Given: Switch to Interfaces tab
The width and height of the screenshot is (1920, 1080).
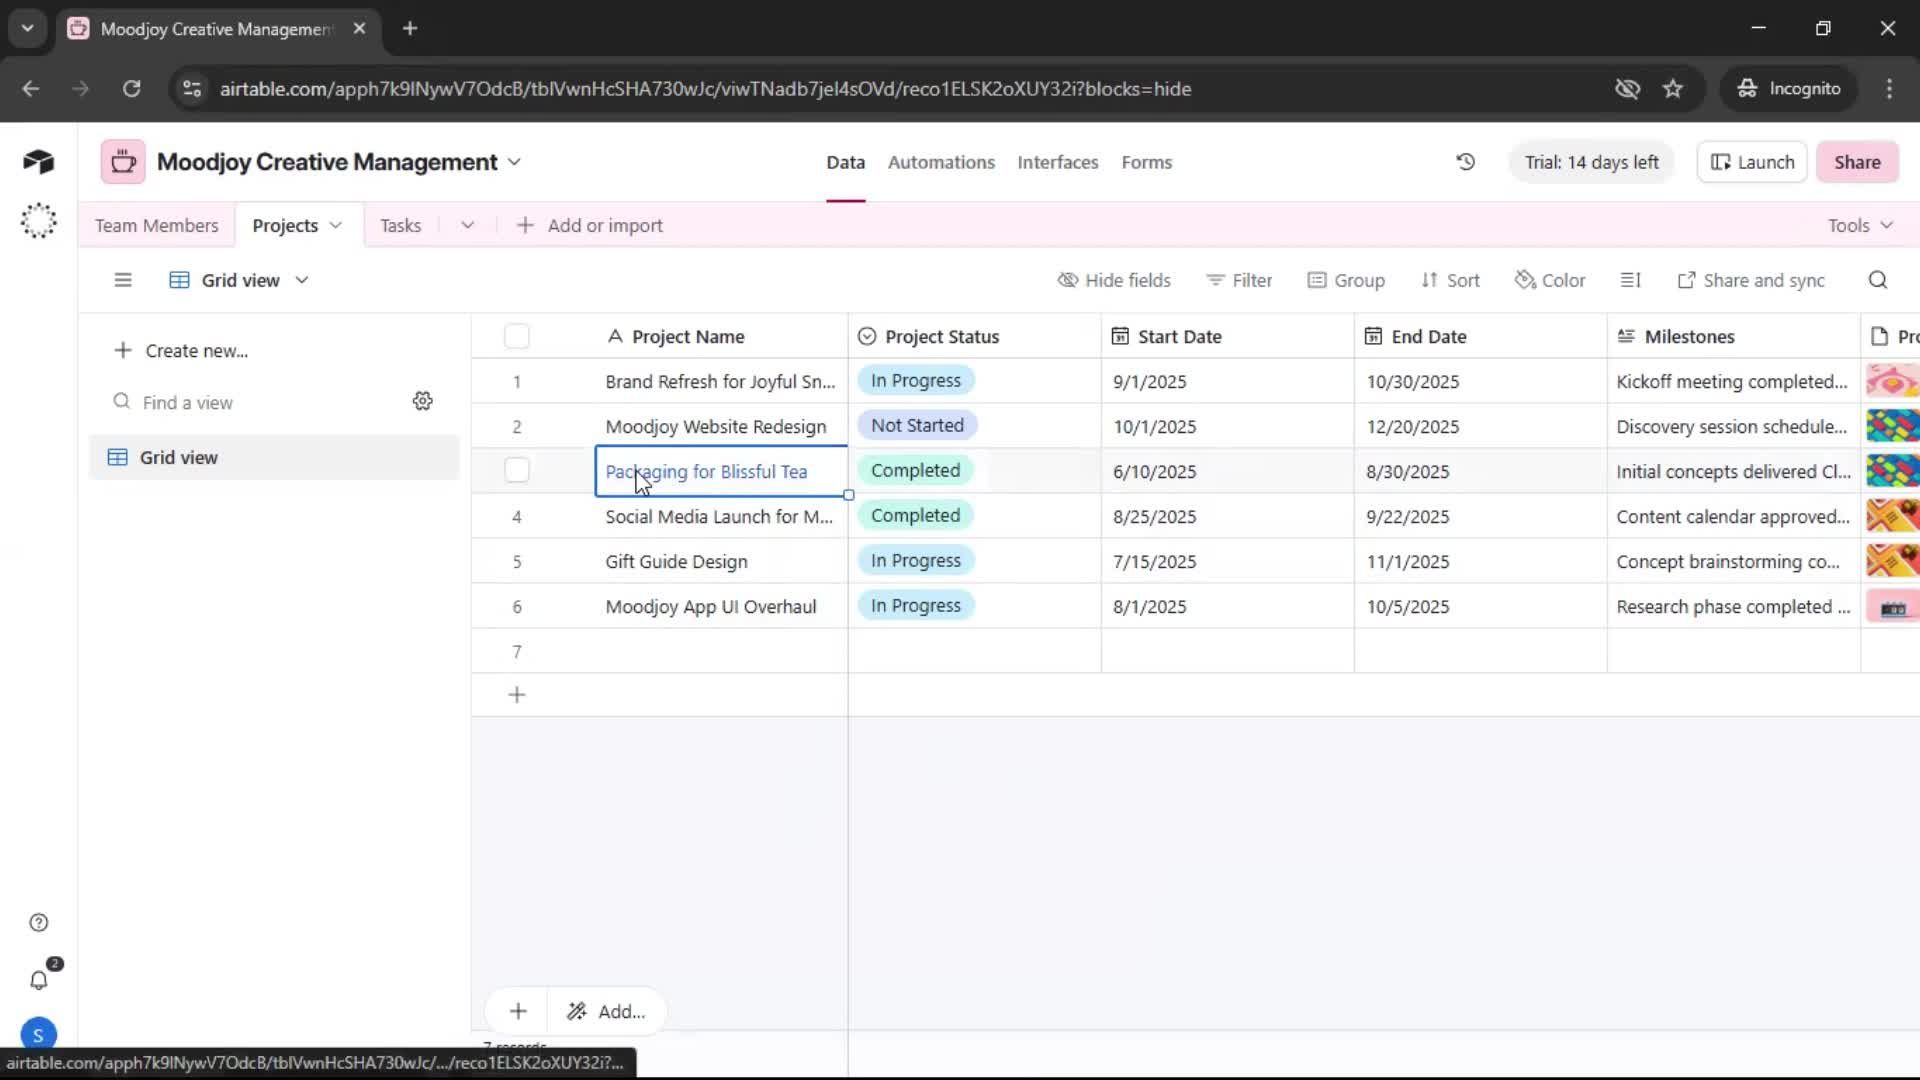Looking at the screenshot, I should pyautogui.click(x=1058, y=162).
